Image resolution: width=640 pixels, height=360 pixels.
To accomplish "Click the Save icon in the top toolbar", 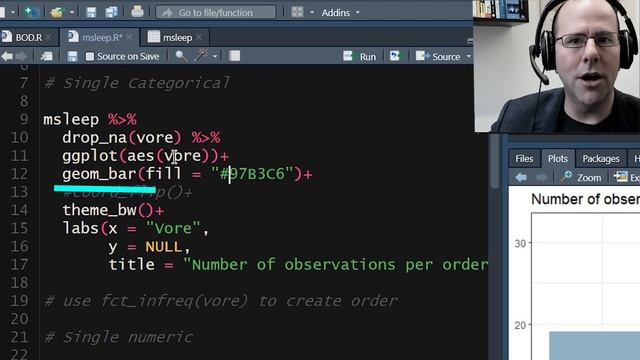I will [91, 12].
